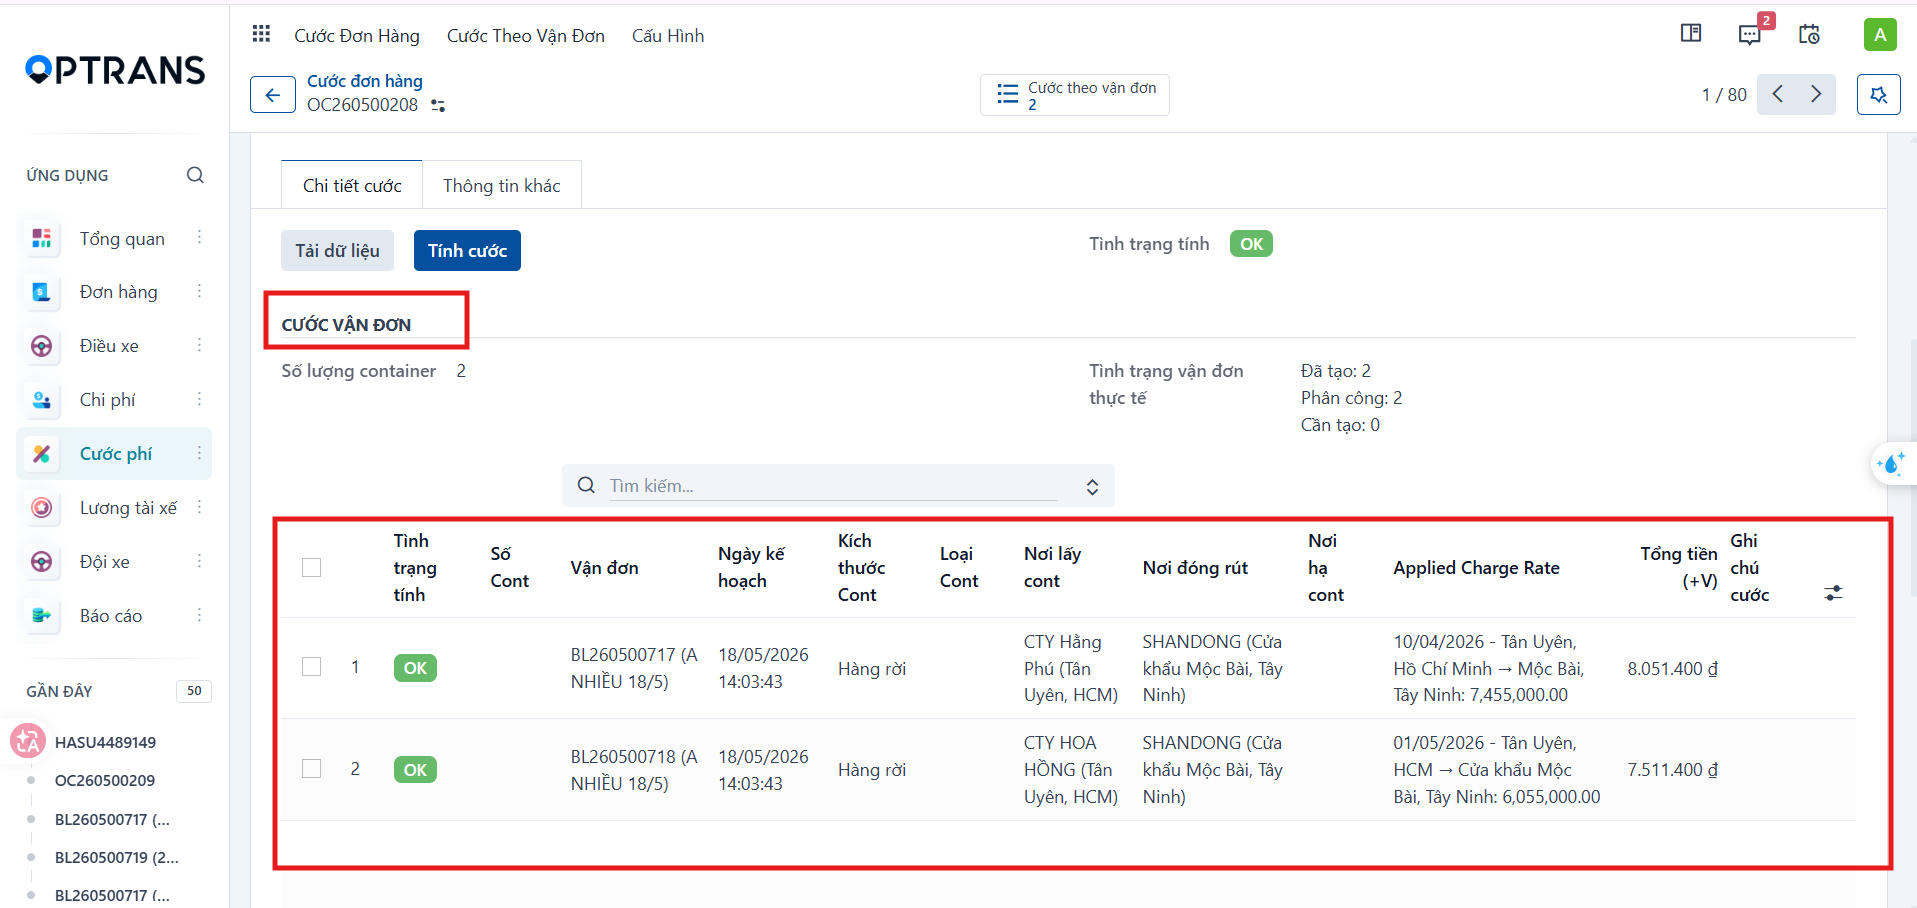The image size is (1917, 908).
Task: Open column settings adjust icon in table
Action: coord(1833,593)
